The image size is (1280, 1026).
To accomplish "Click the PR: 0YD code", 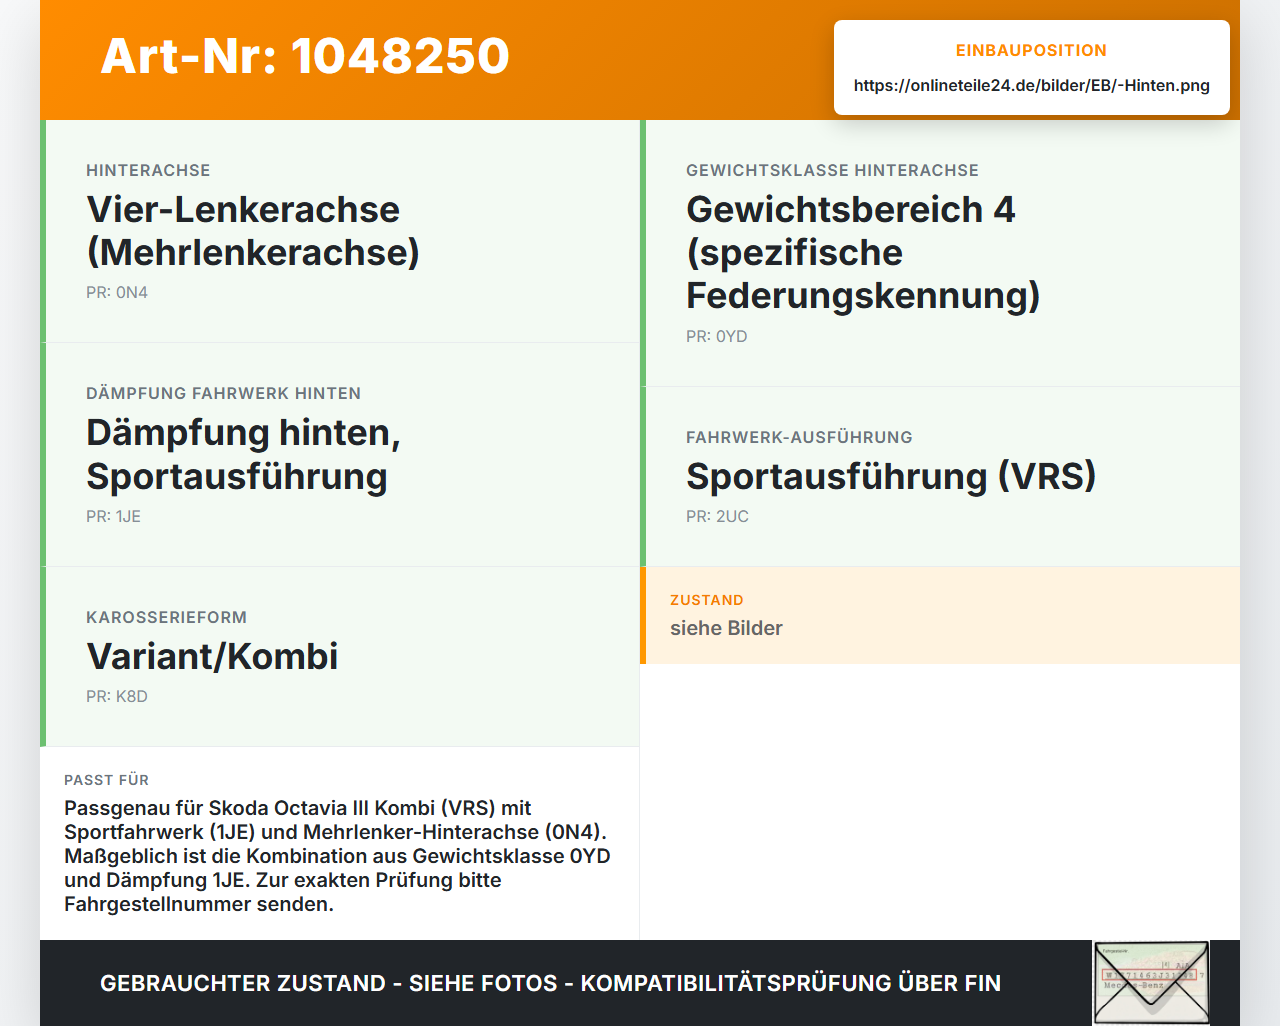I will [716, 336].
